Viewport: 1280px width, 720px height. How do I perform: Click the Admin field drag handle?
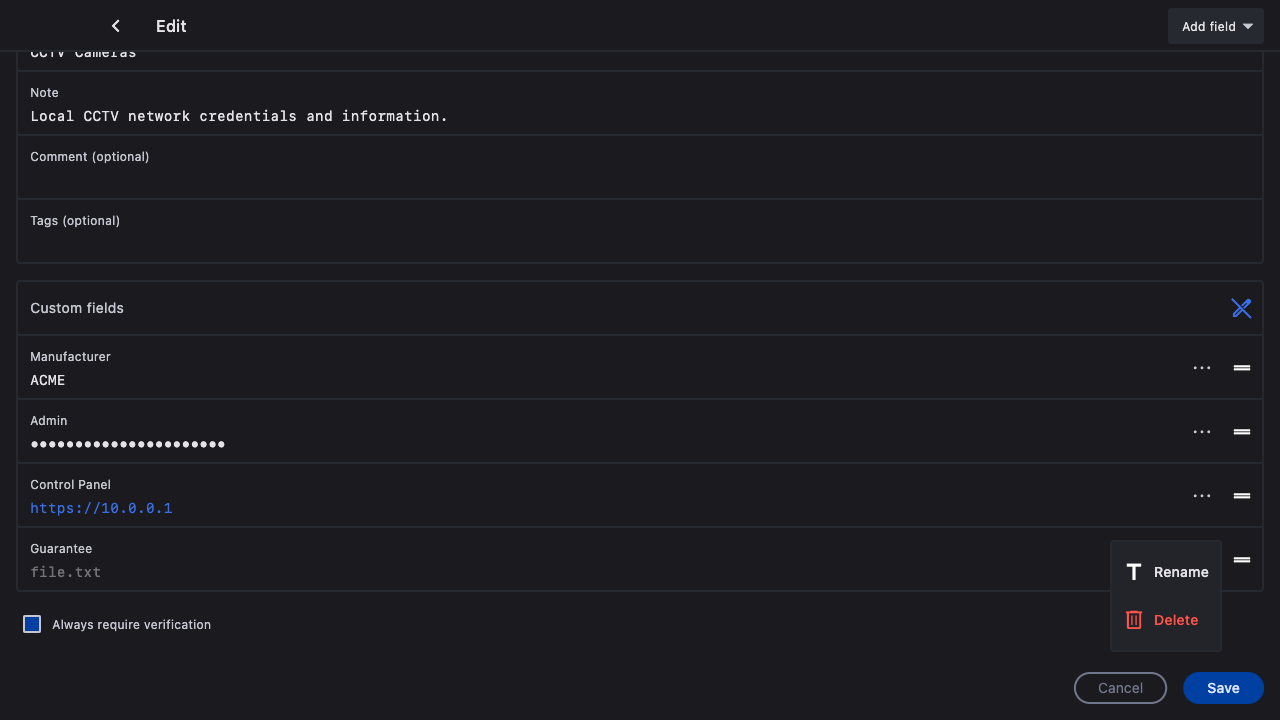(1242, 432)
